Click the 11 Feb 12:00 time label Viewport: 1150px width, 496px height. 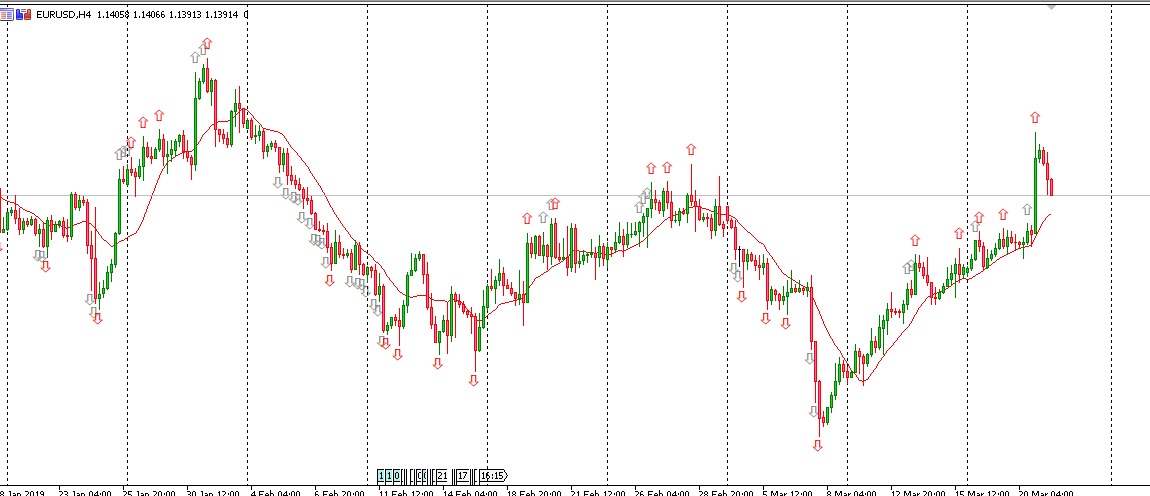point(406,492)
